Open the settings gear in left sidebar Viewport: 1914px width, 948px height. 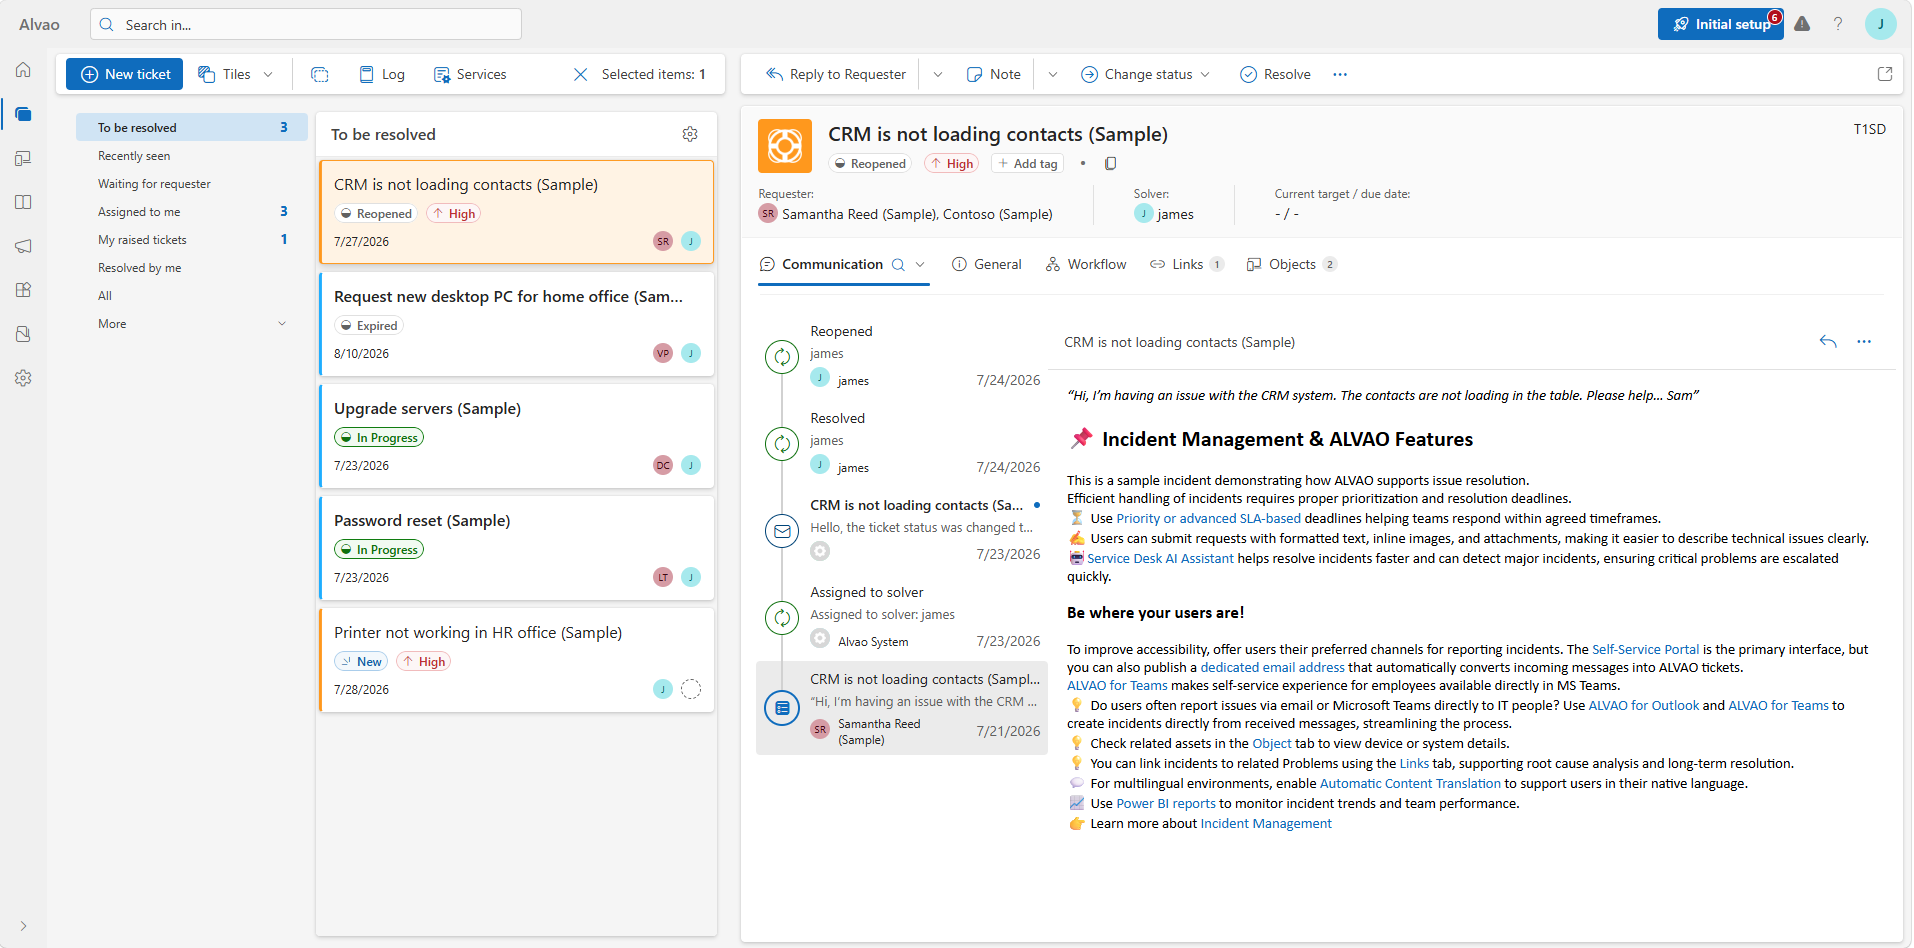tap(23, 378)
